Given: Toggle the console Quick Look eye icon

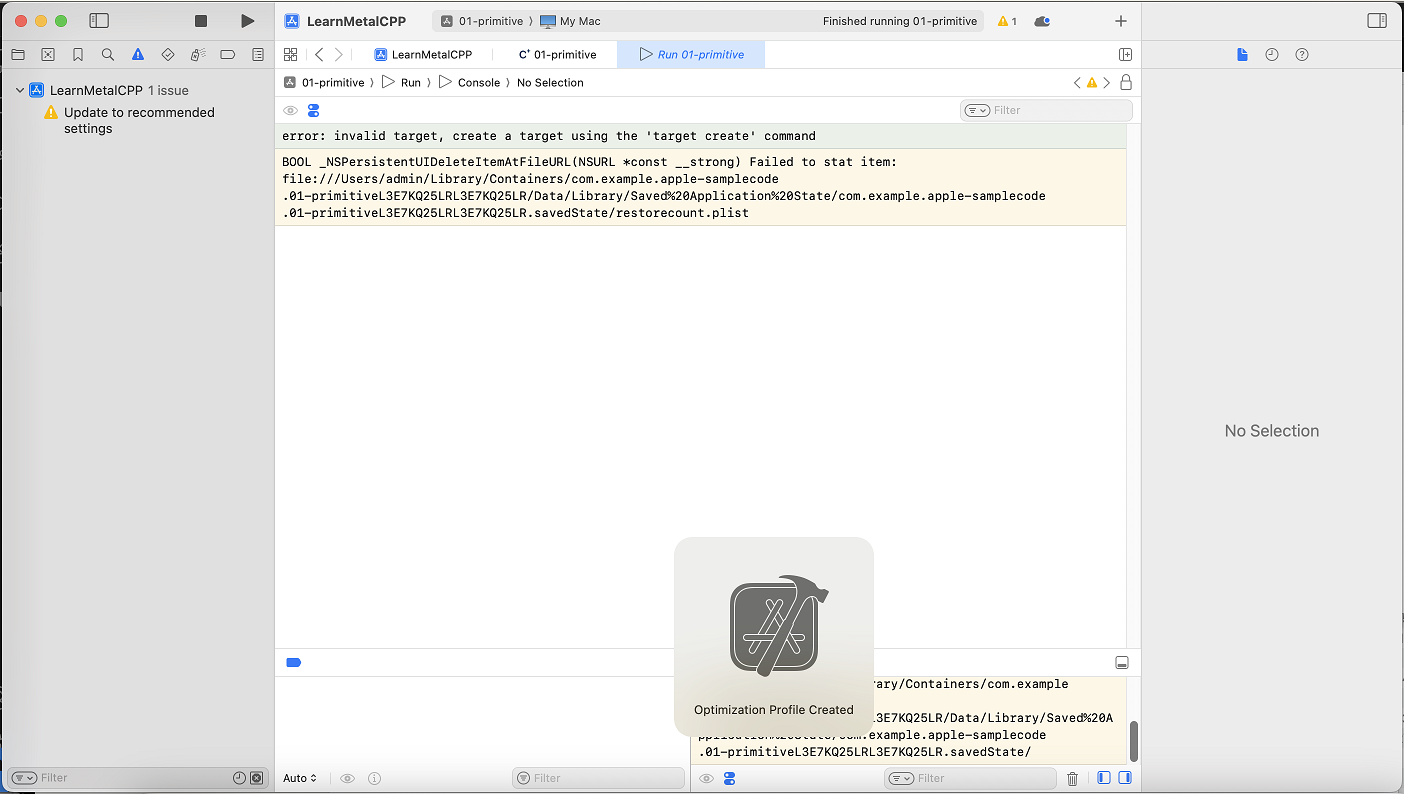Looking at the screenshot, I should (x=290, y=111).
